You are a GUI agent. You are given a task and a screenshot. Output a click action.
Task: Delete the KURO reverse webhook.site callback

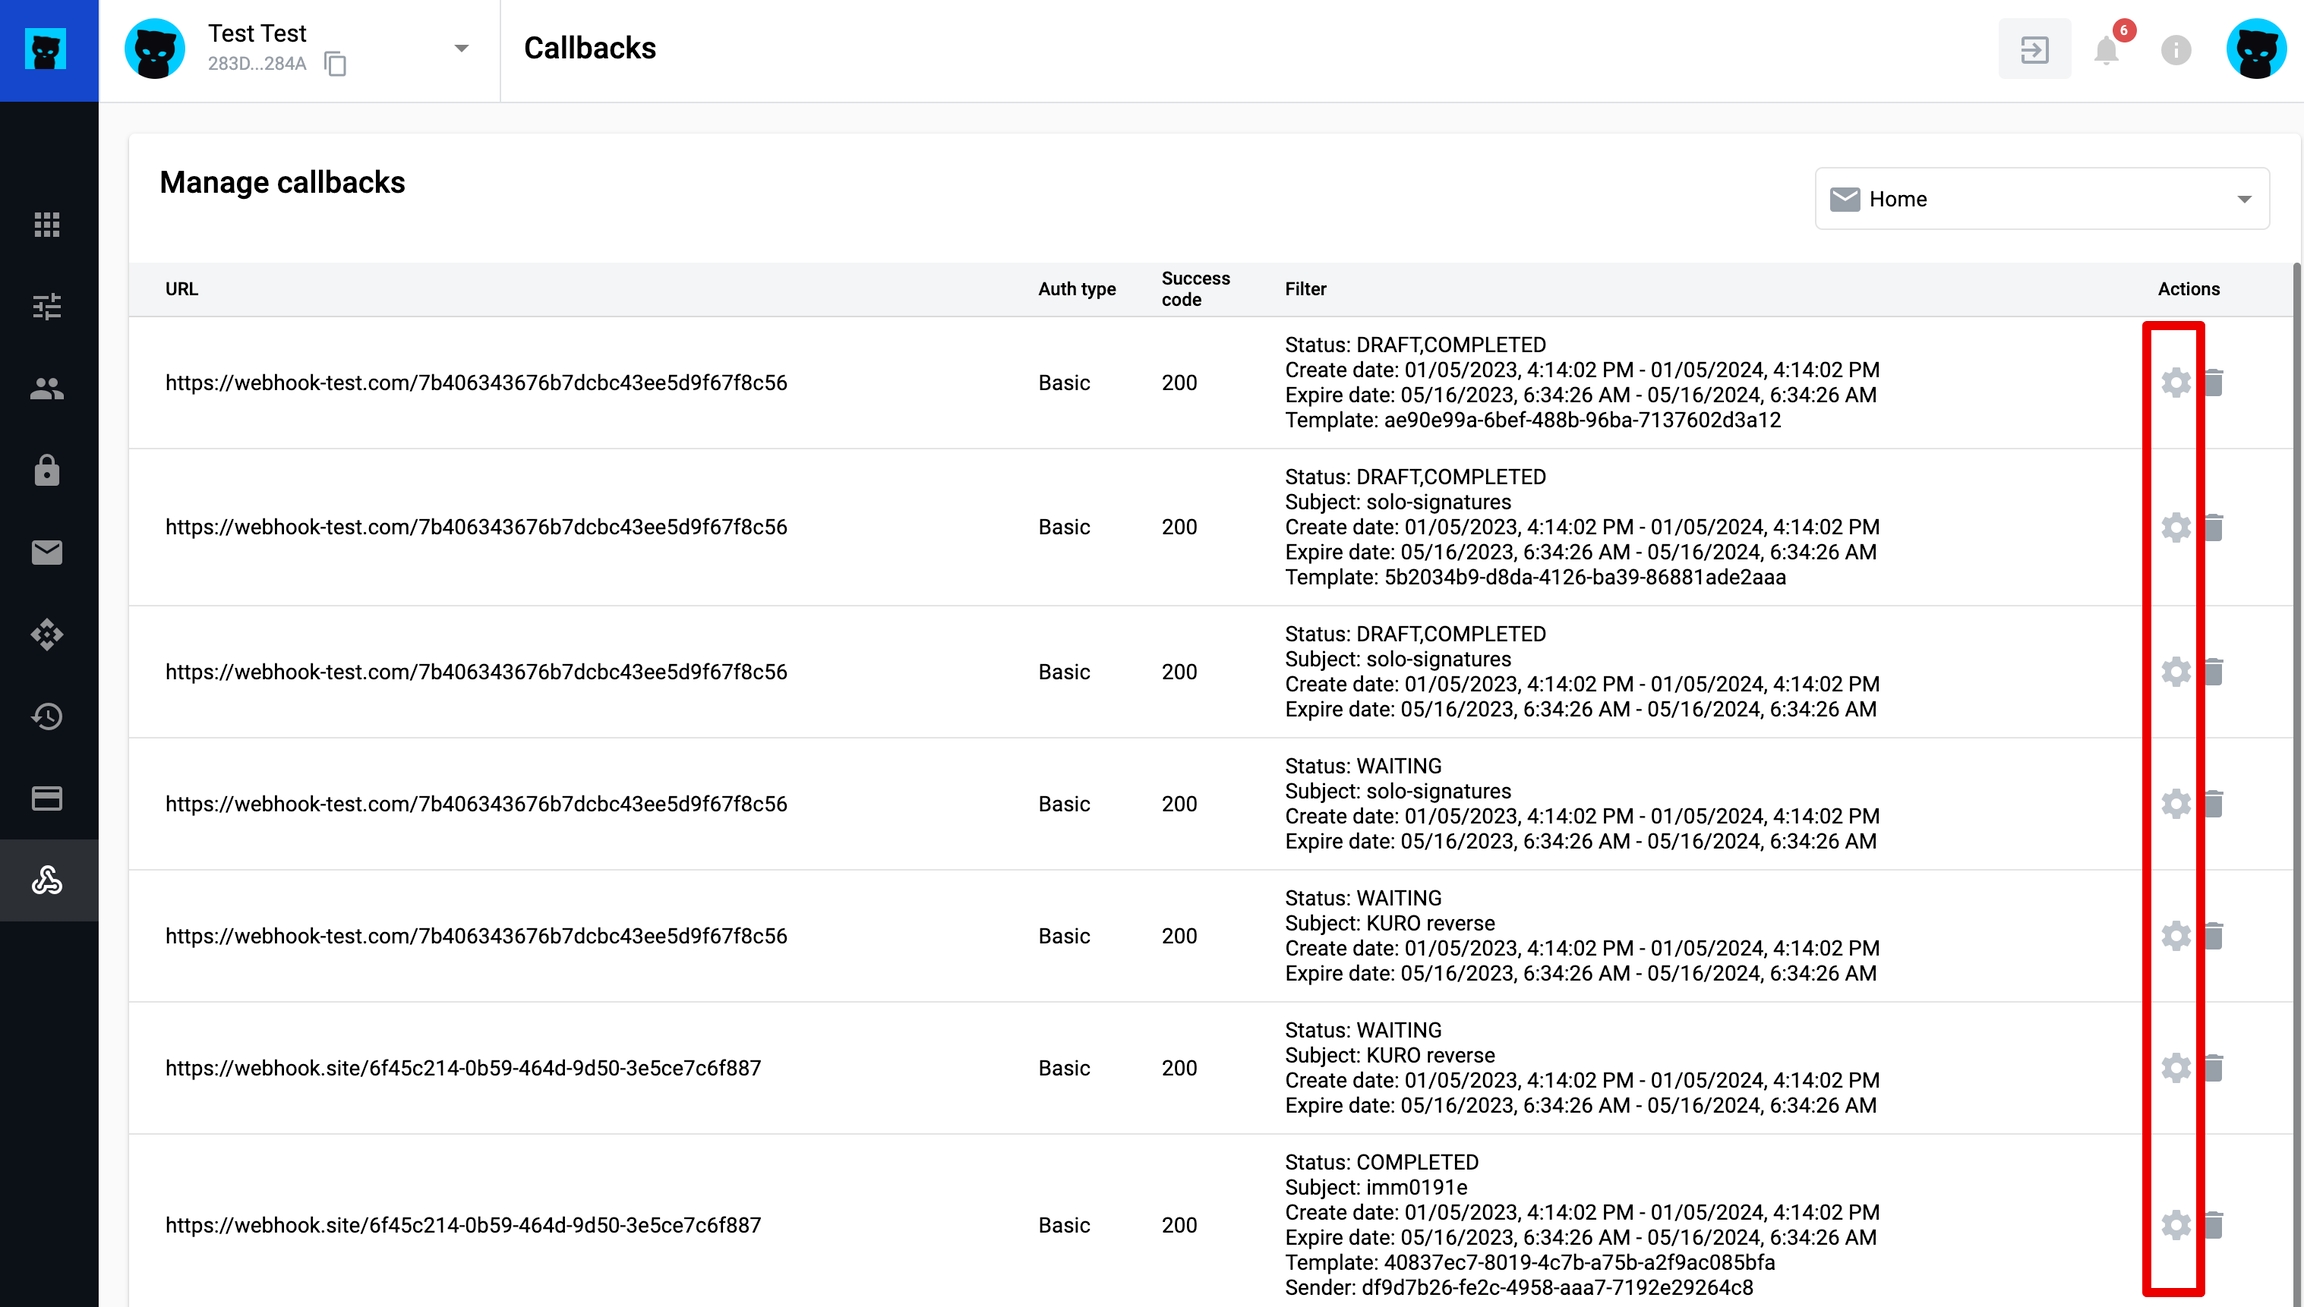pyautogui.click(x=2214, y=1068)
